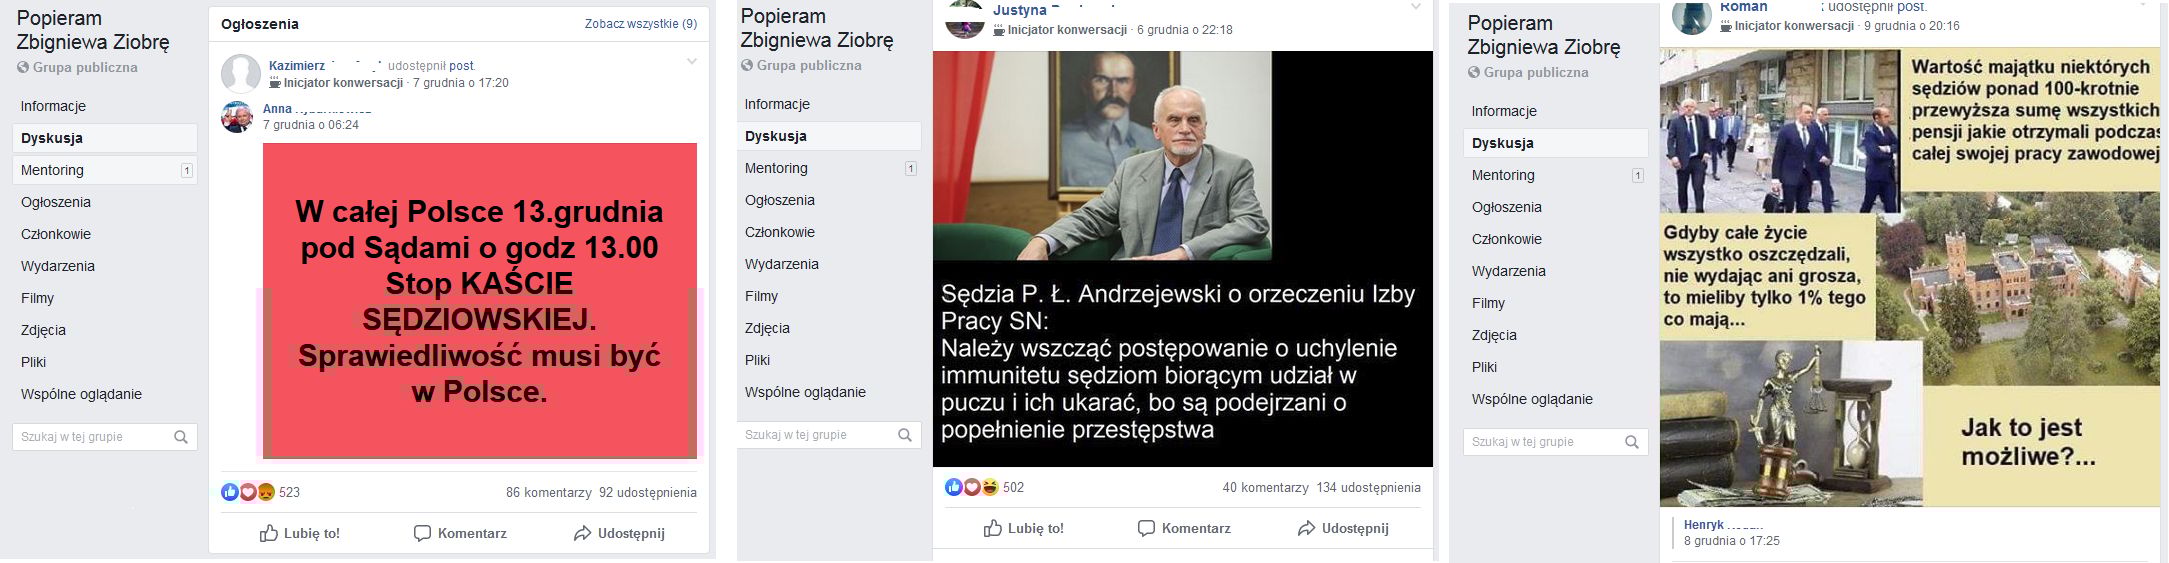The width and height of the screenshot is (2169, 563).
Task: Open the options chevron on Justyna post
Action: point(1415,8)
